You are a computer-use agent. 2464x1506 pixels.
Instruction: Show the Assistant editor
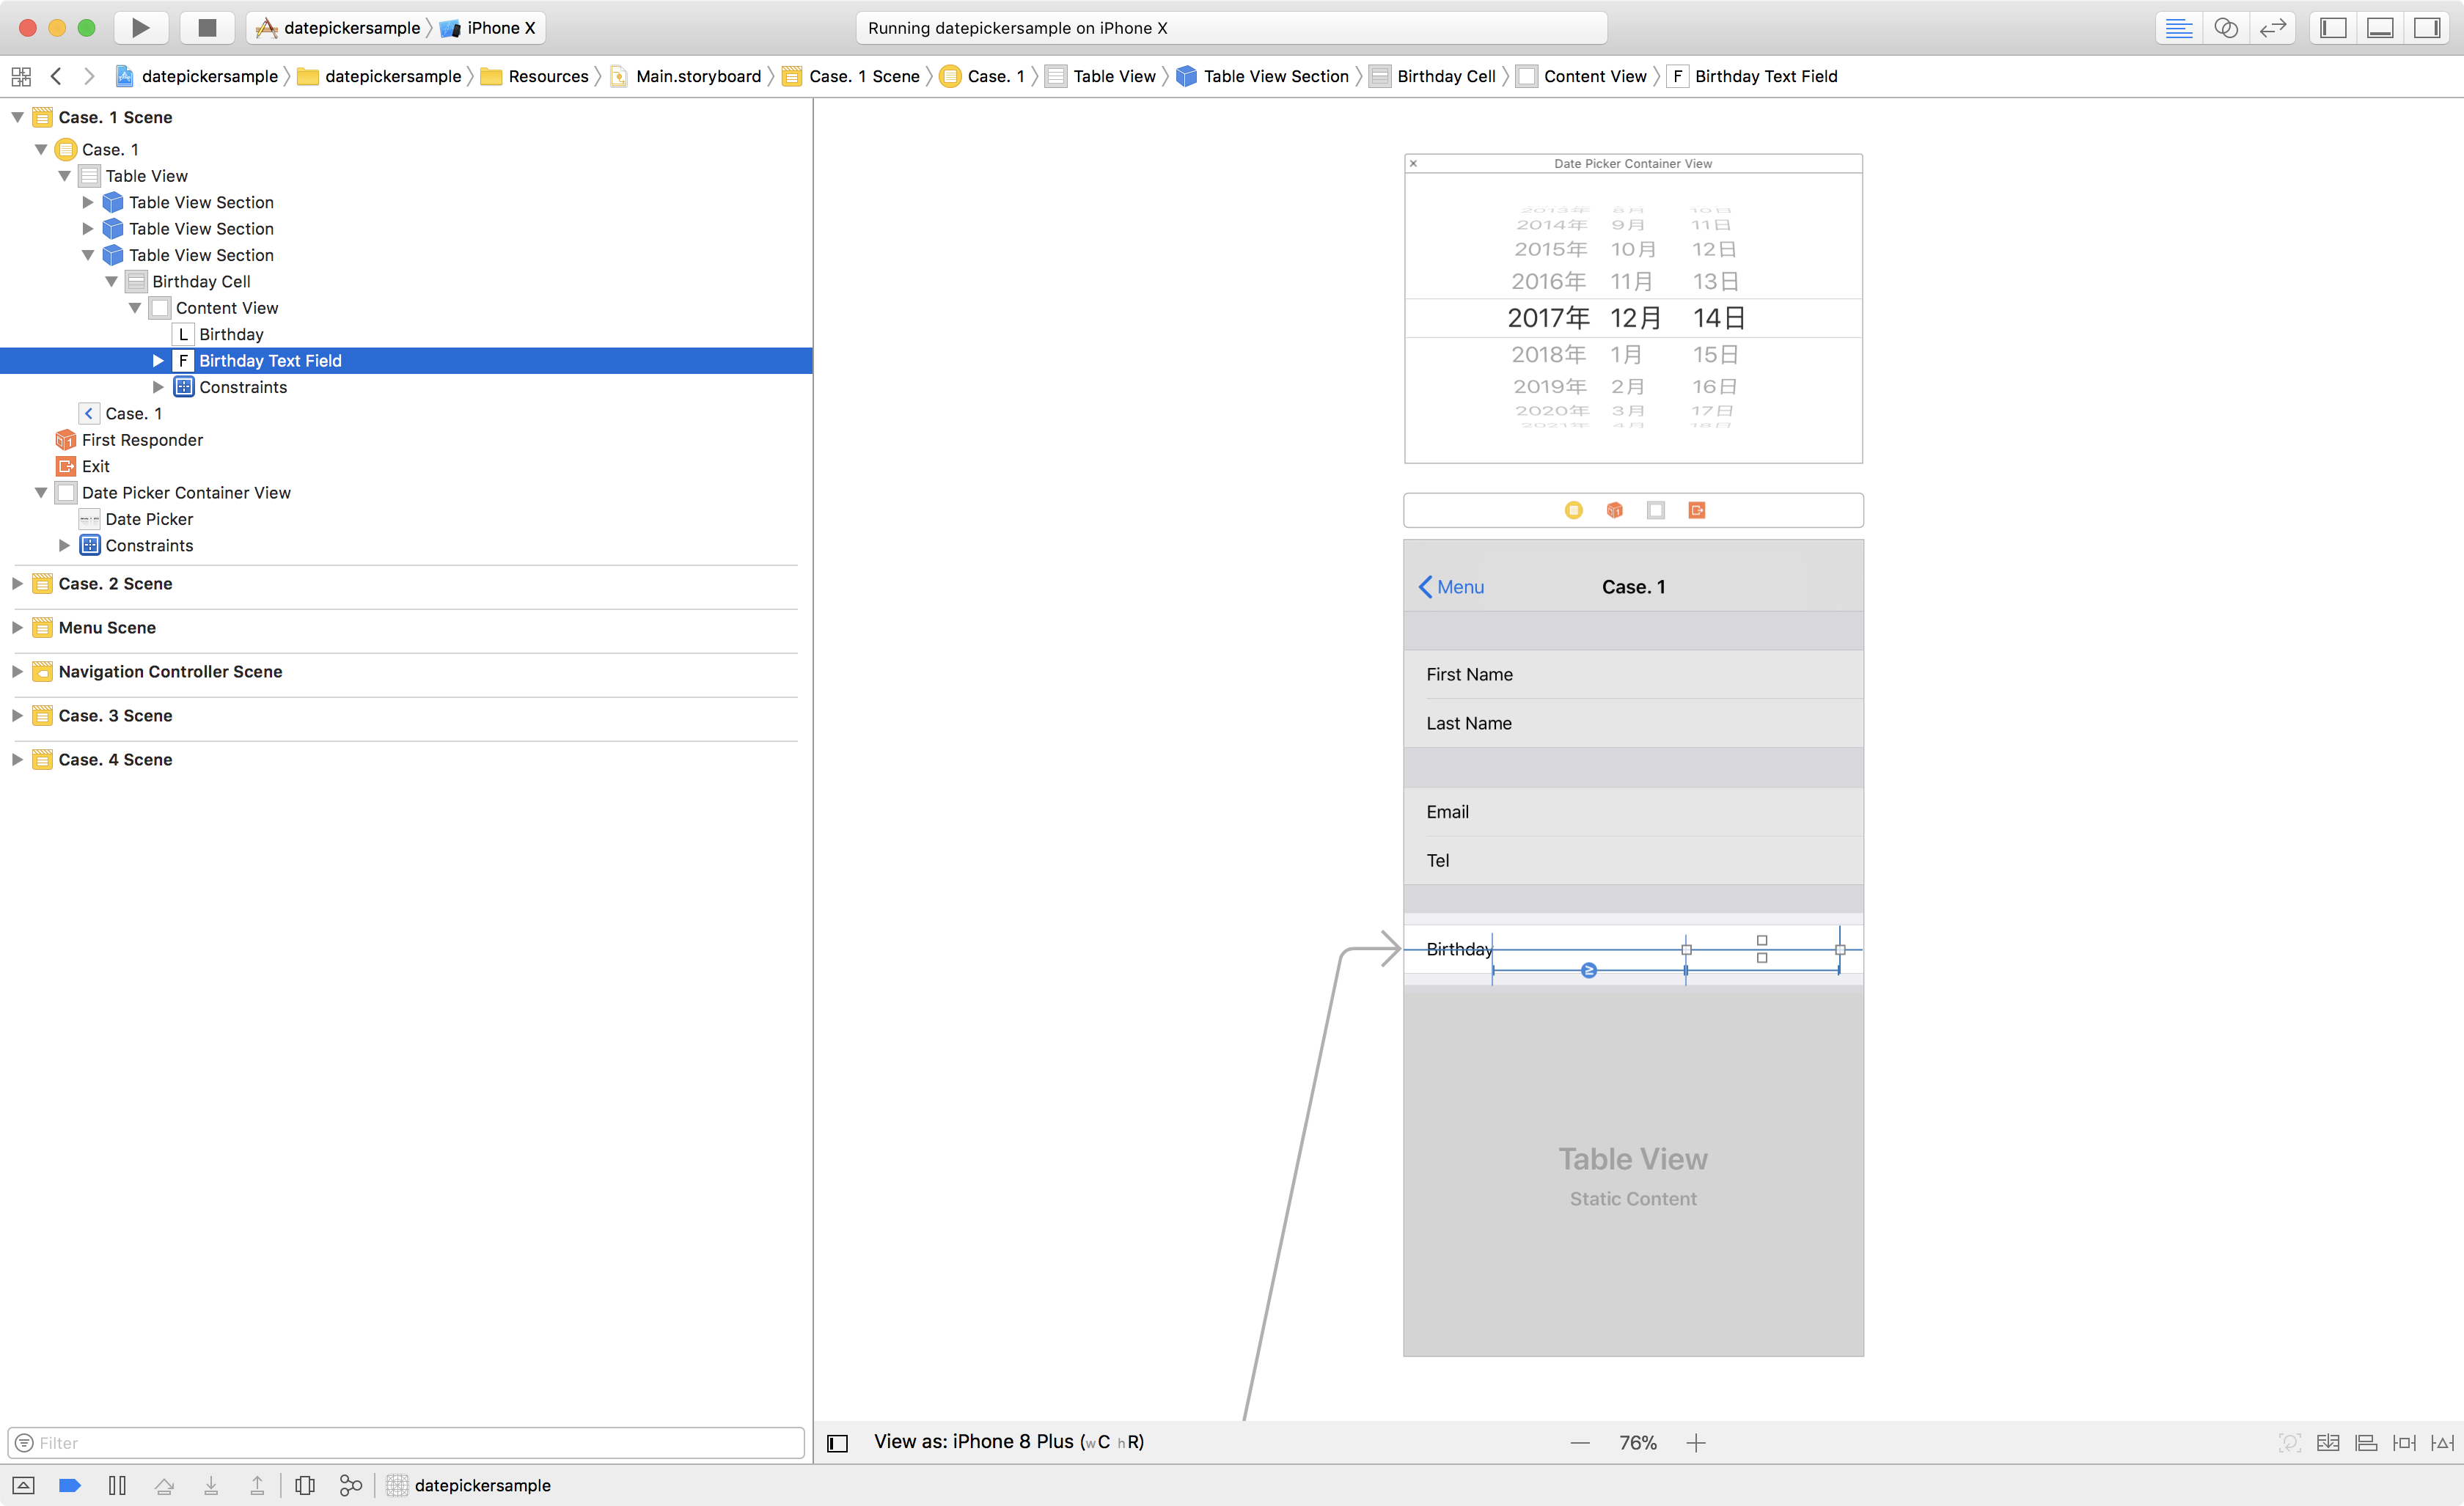coord(2225,27)
